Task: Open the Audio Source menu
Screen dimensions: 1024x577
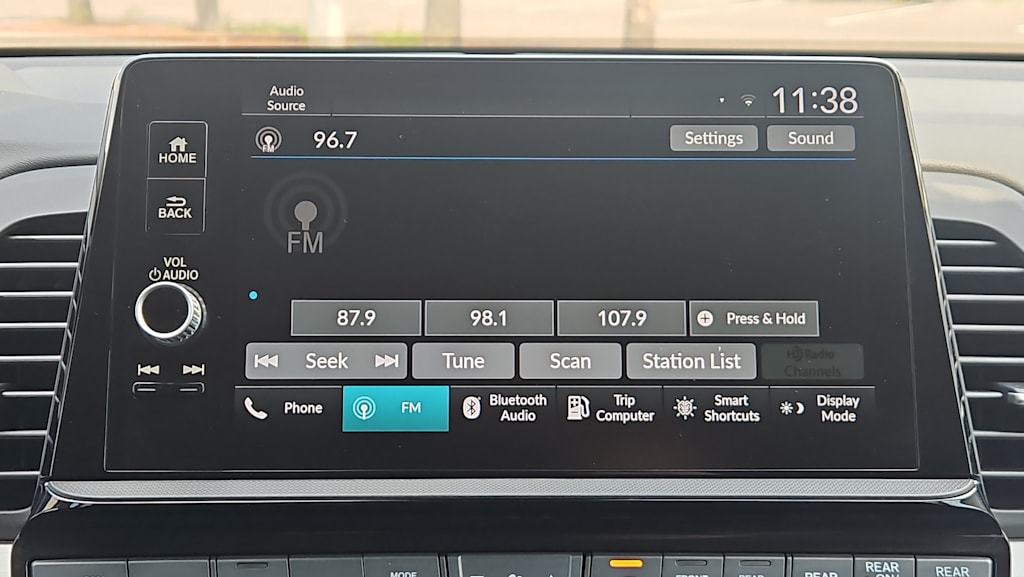Action: click(x=286, y=98)
